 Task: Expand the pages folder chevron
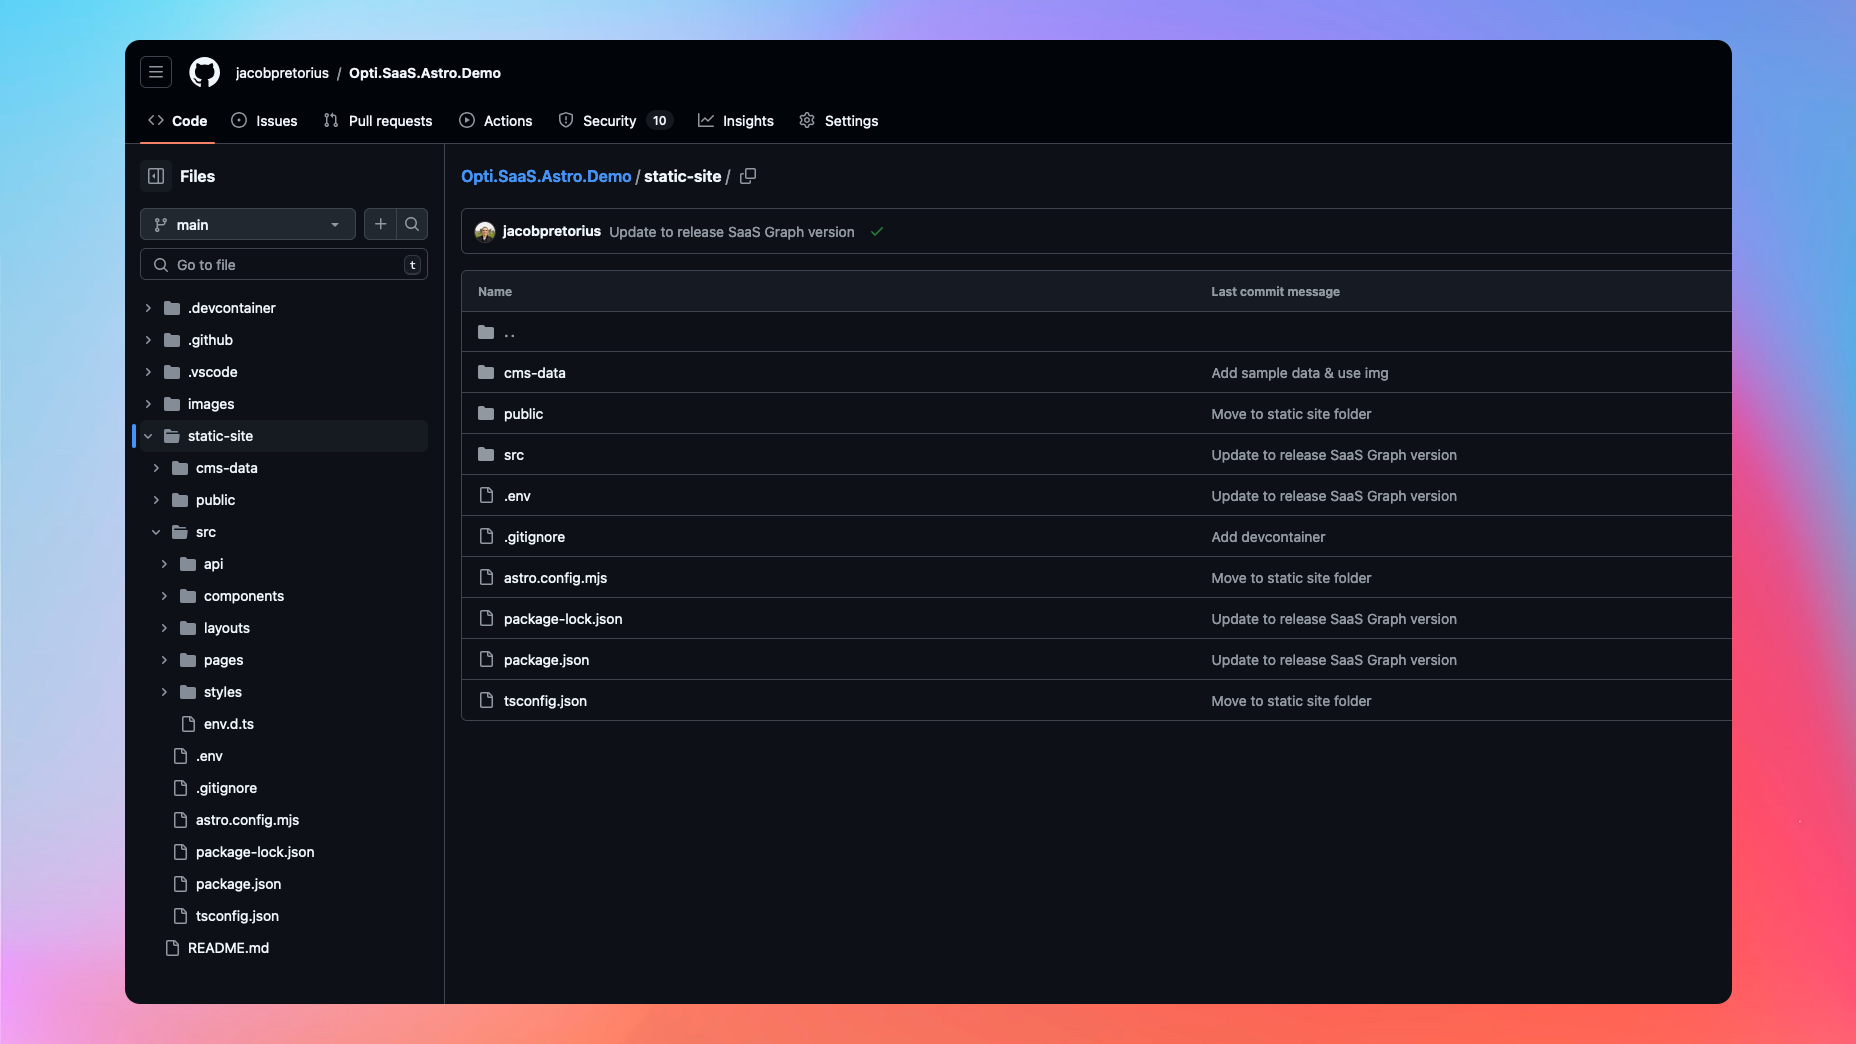[164, 660]
